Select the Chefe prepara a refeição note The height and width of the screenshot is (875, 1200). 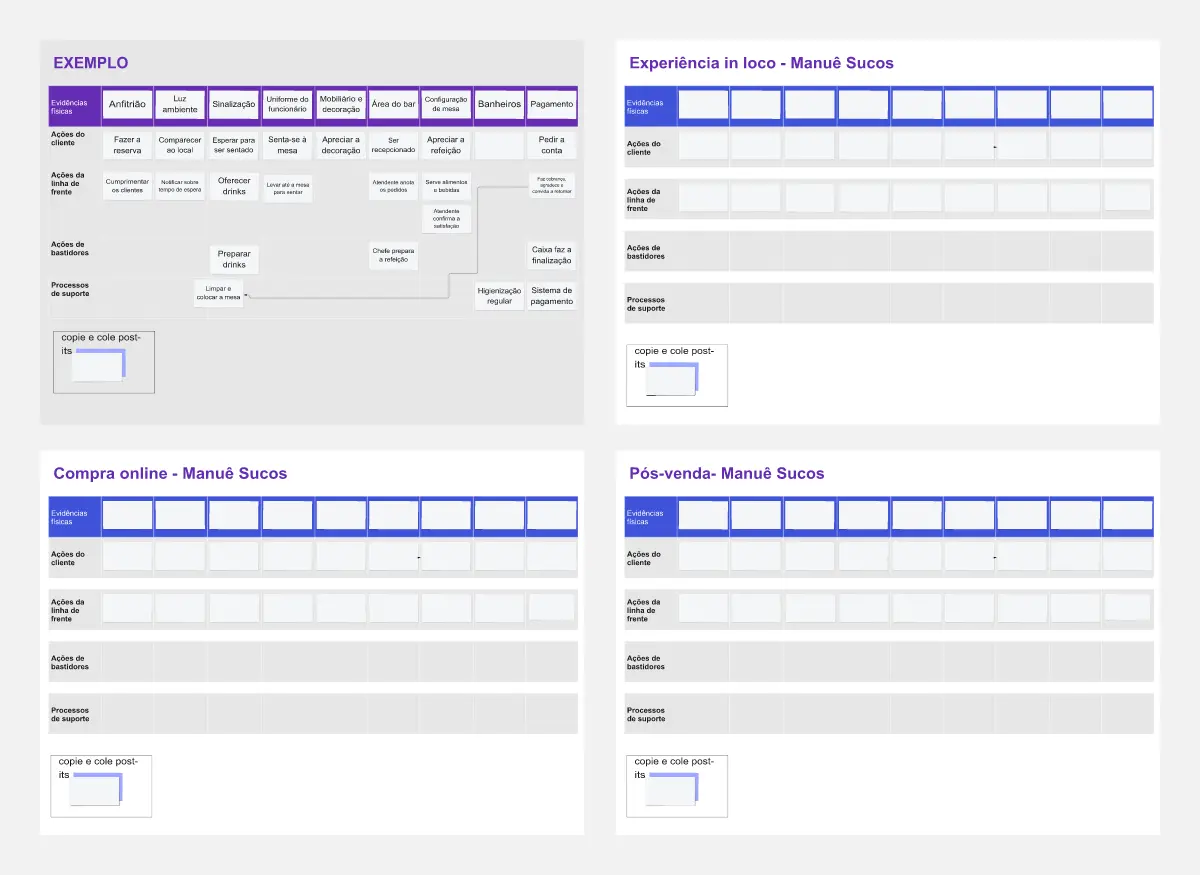(393, 255)
